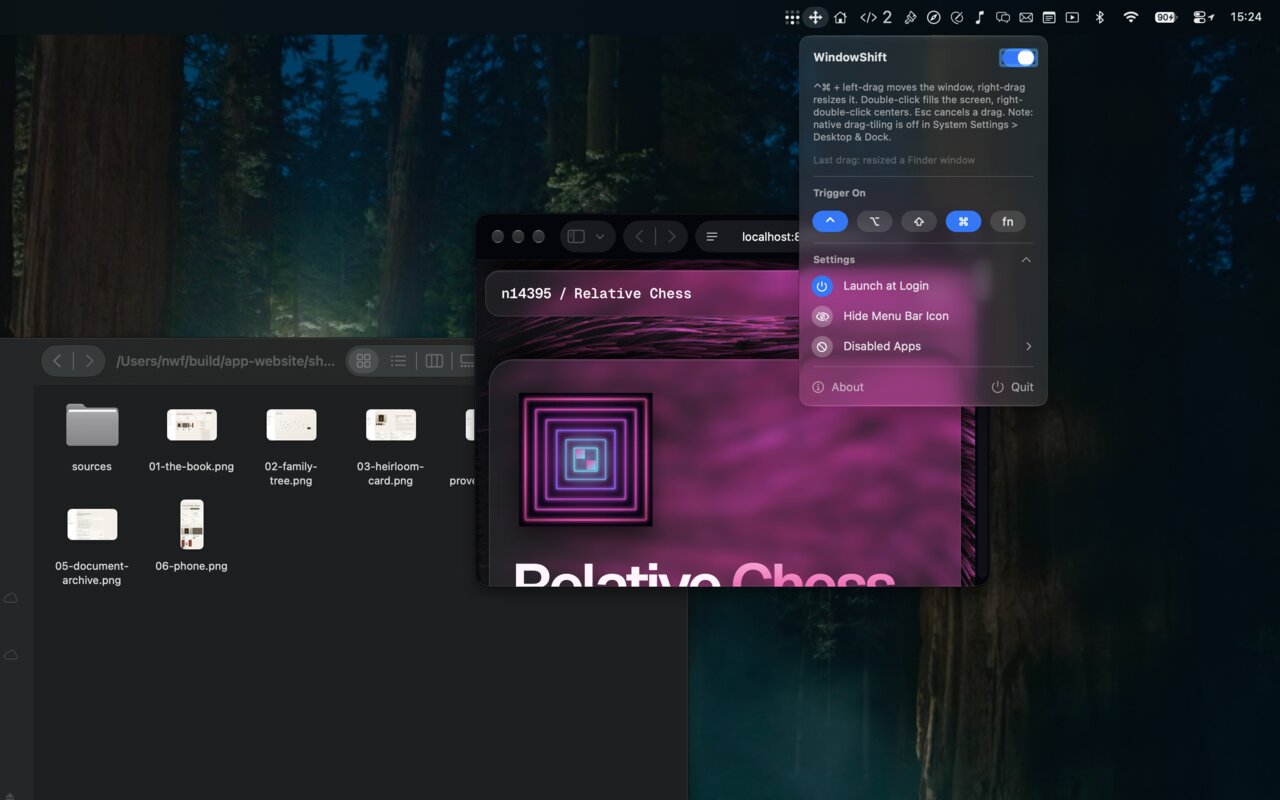Toggle the WindowShift master switch off

1018,58
